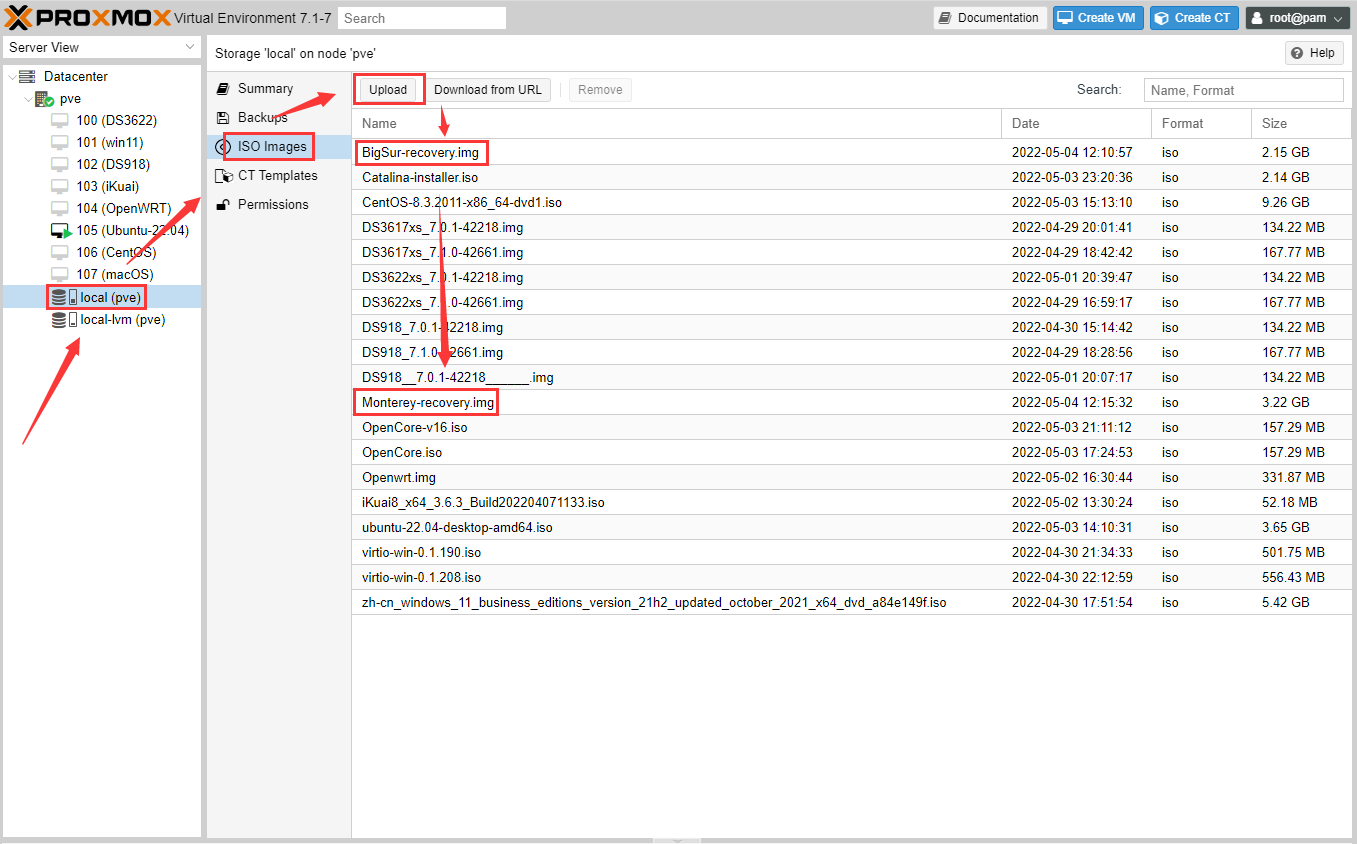The image size is (1357, 844).
Task: Click the Datacenter server icon
Action: (x=27, y=76)
